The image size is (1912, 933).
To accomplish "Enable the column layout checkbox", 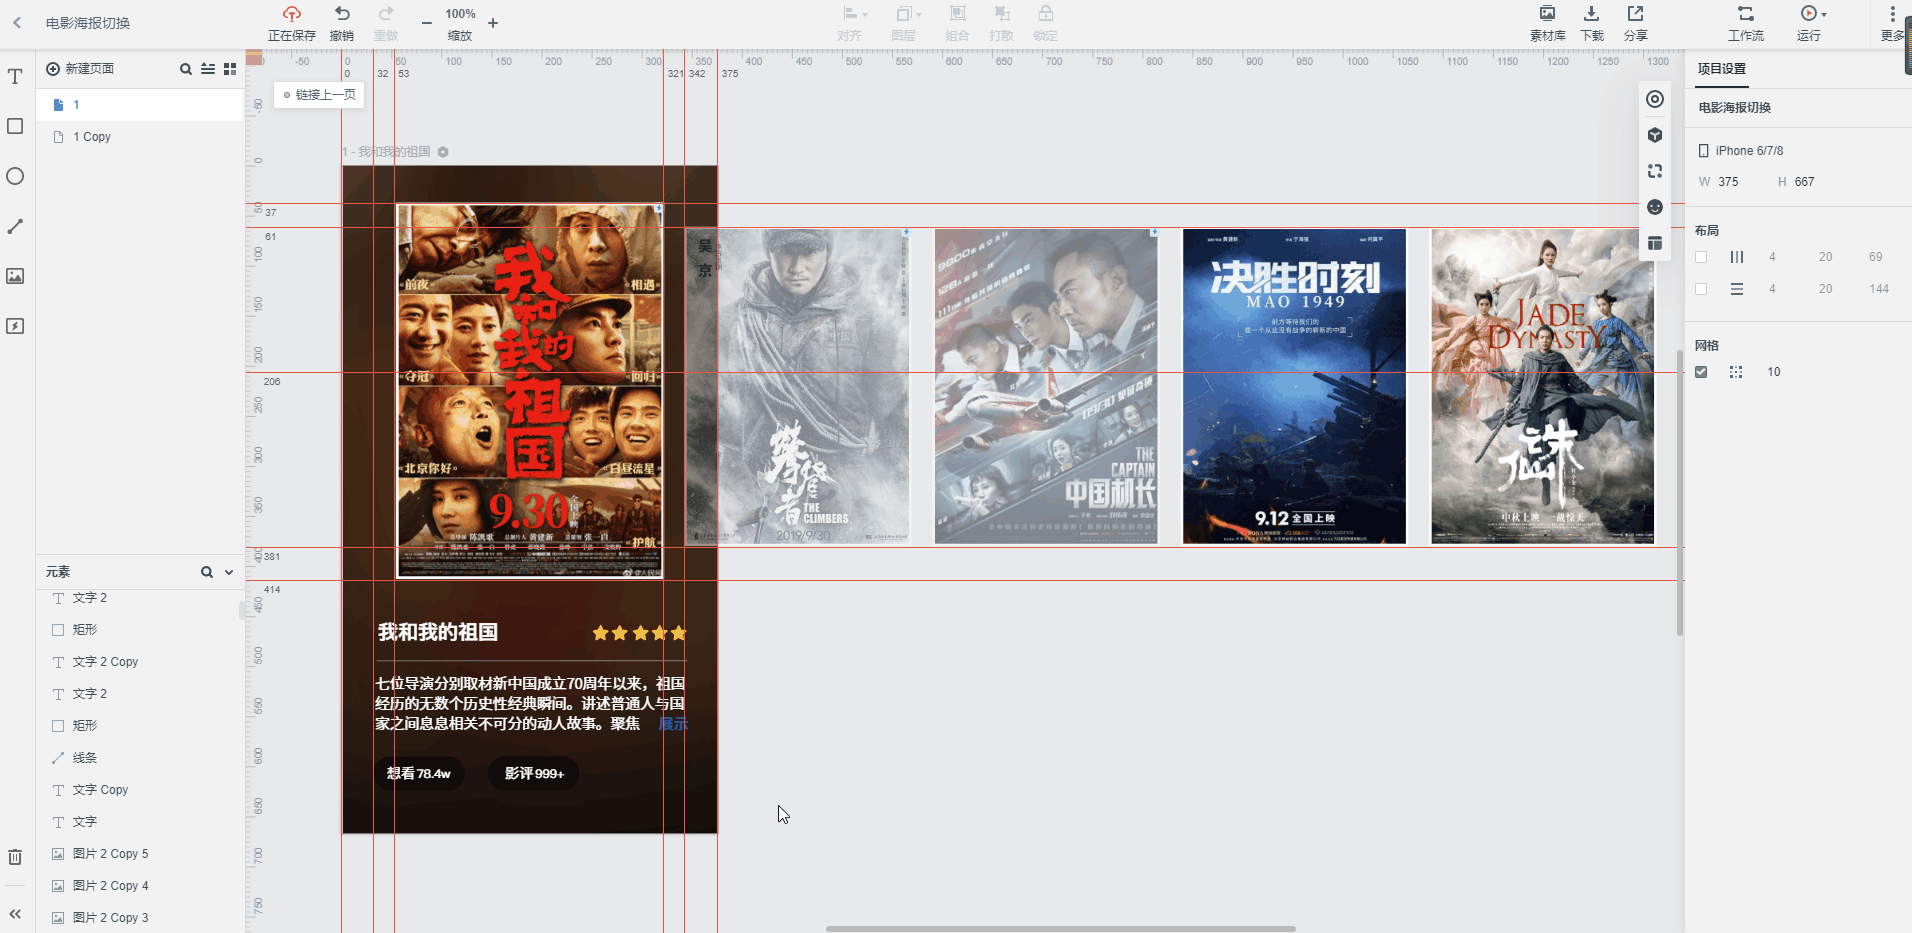I will (1701, 257).
